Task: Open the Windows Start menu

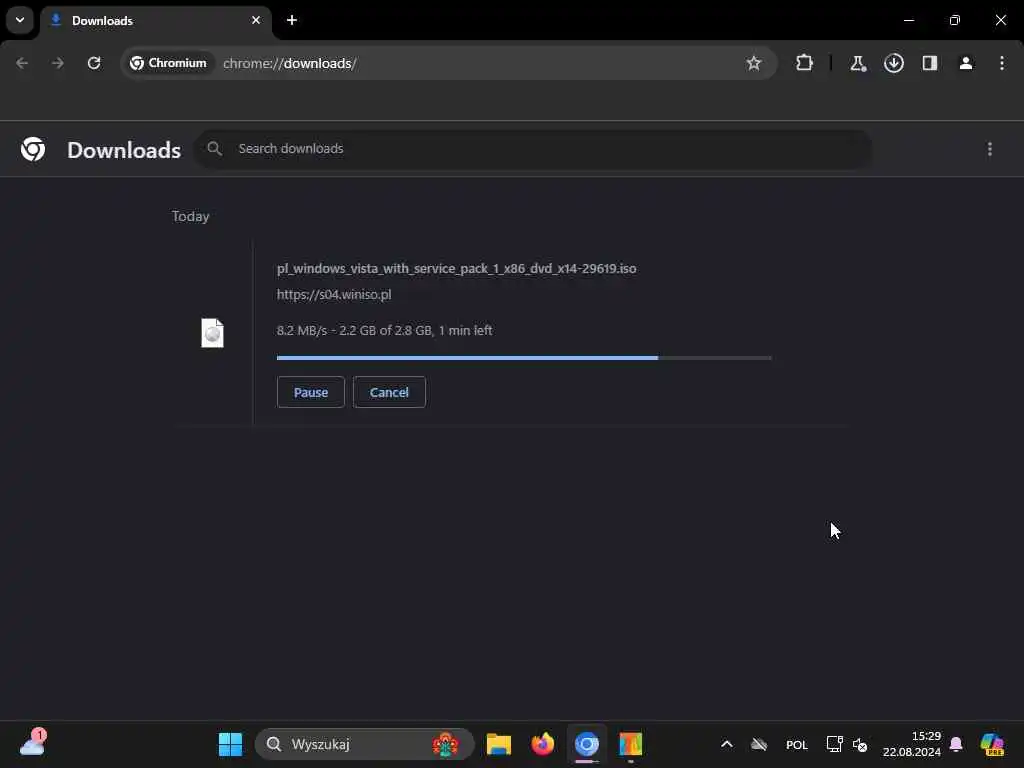Action: pyautogui.click(x=230, y=744)
